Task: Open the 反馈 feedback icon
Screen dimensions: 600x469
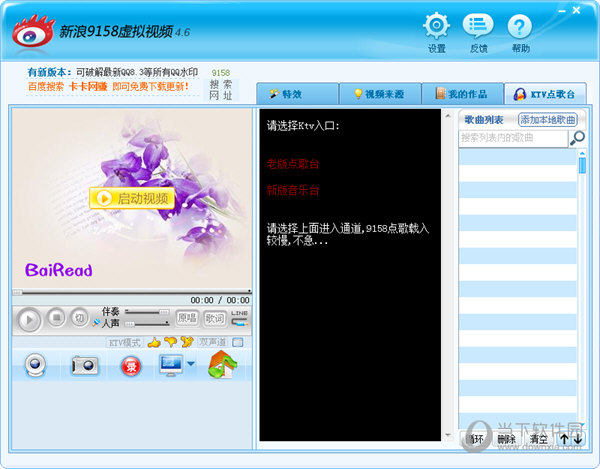Action: coord(478,26)
